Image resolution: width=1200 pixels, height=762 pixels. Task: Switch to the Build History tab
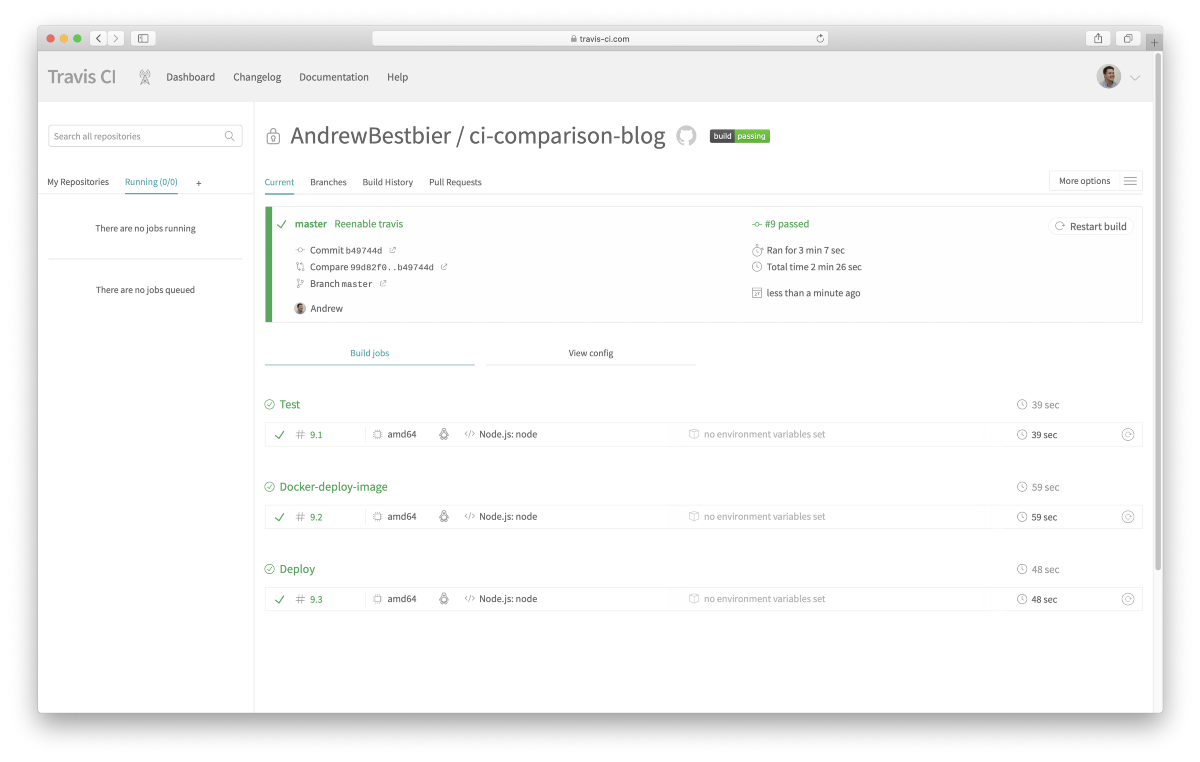click(387, 182)
